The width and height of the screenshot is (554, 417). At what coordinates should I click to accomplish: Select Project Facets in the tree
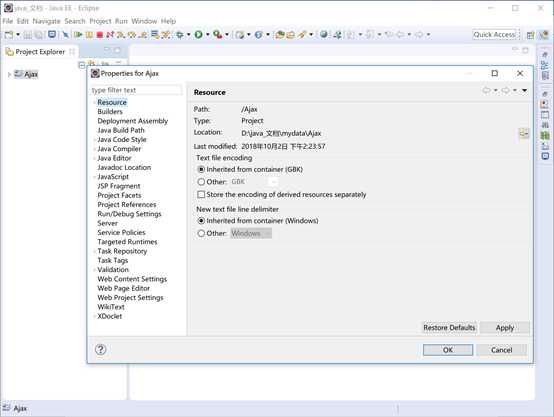[119, 195]
